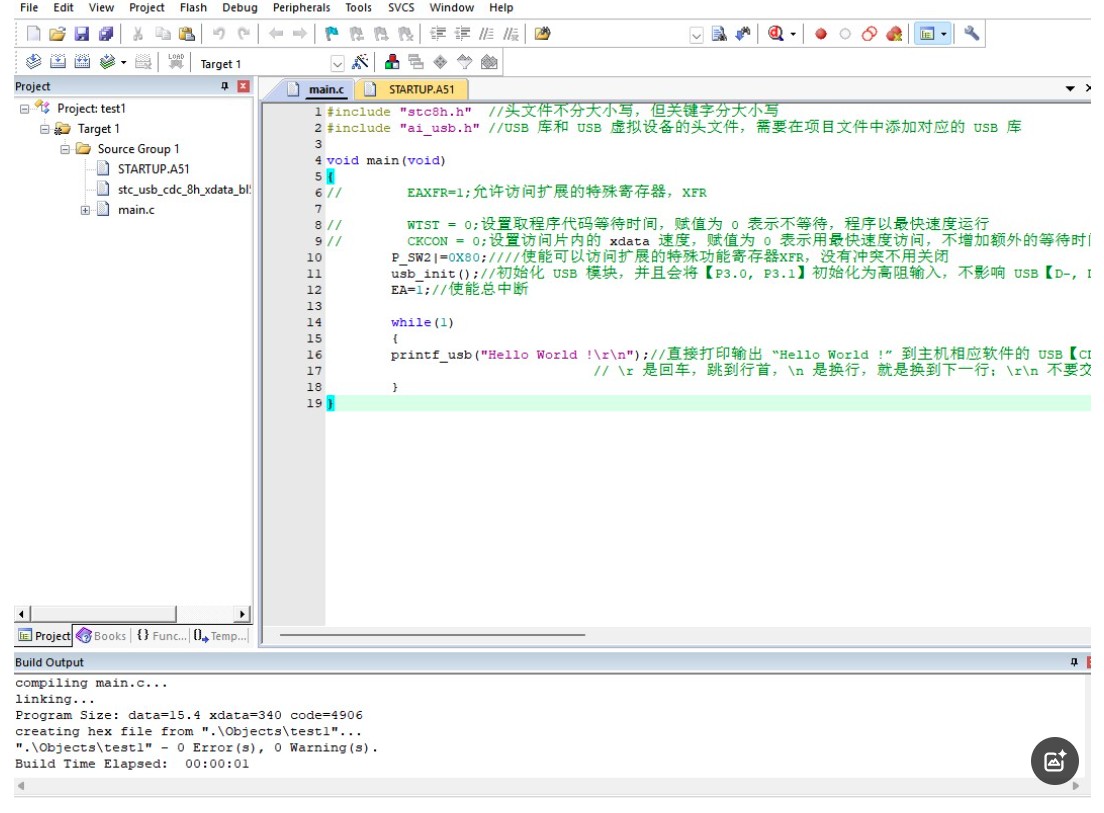
Task: Expand the main.c tree node
Action: 85,210
